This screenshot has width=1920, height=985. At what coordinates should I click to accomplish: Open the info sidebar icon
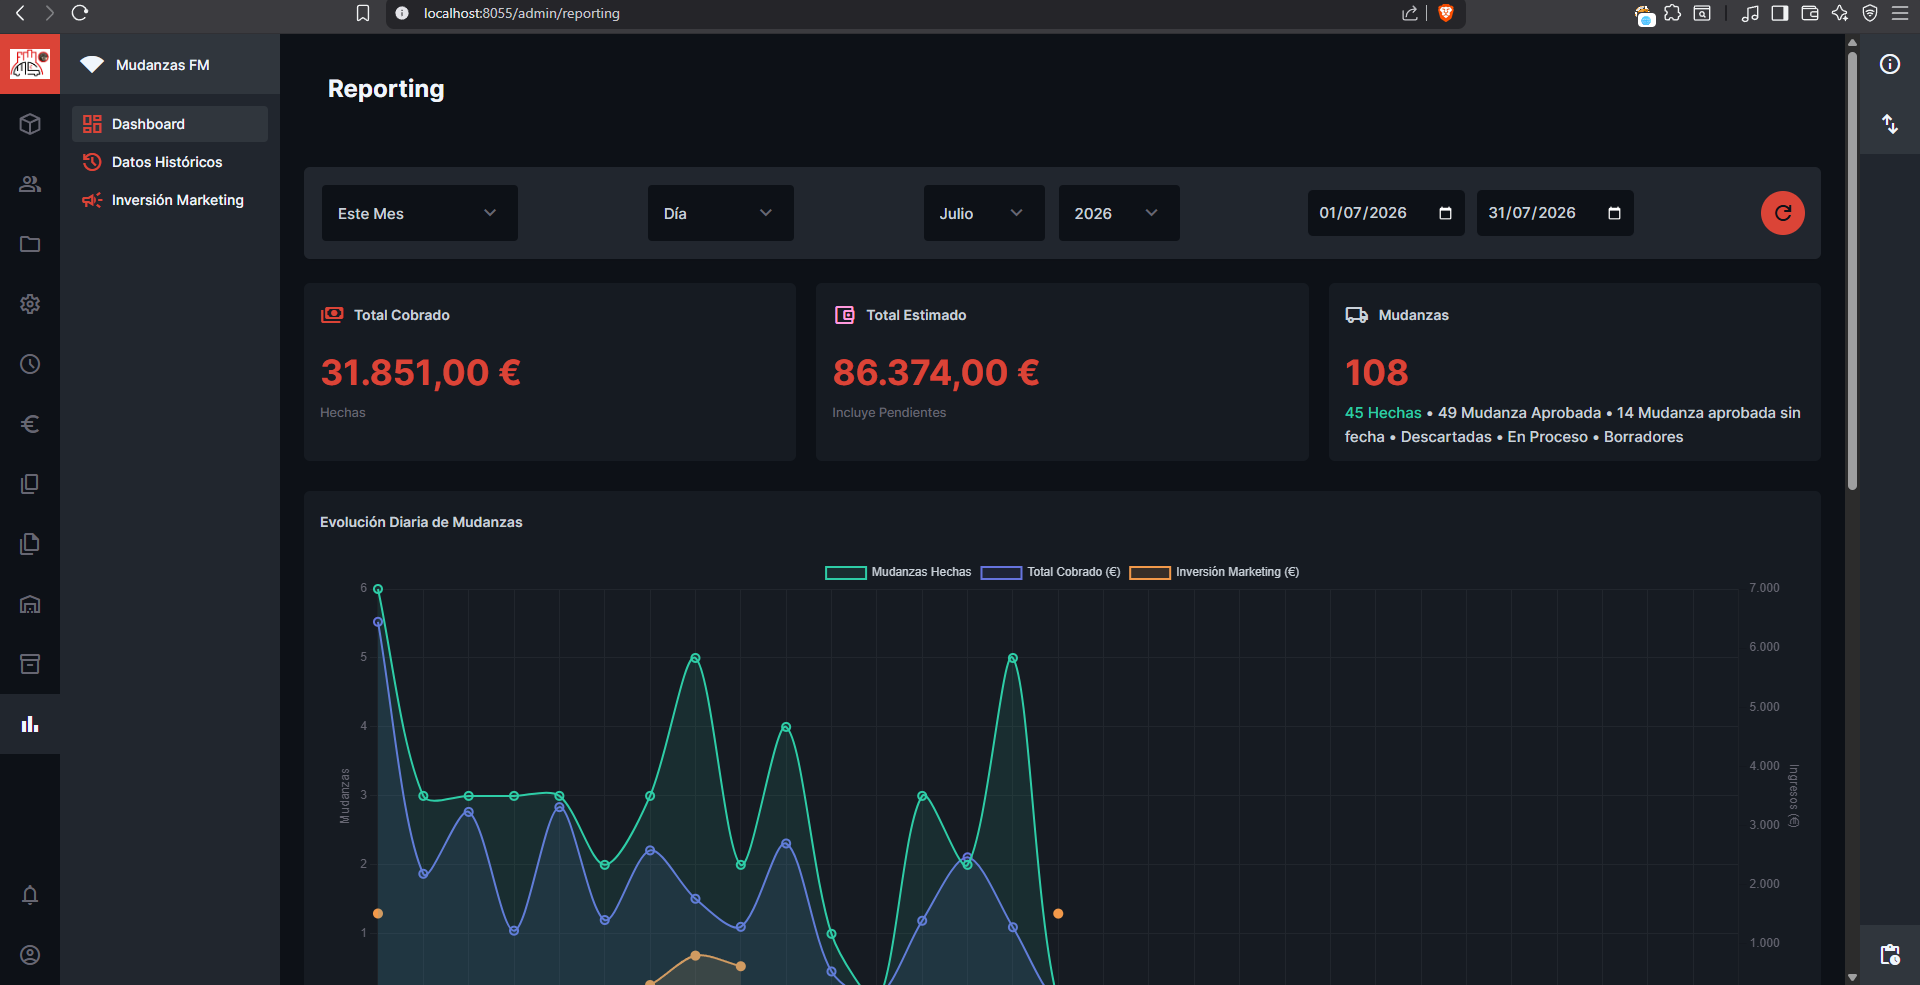(x=1890, y=64)
